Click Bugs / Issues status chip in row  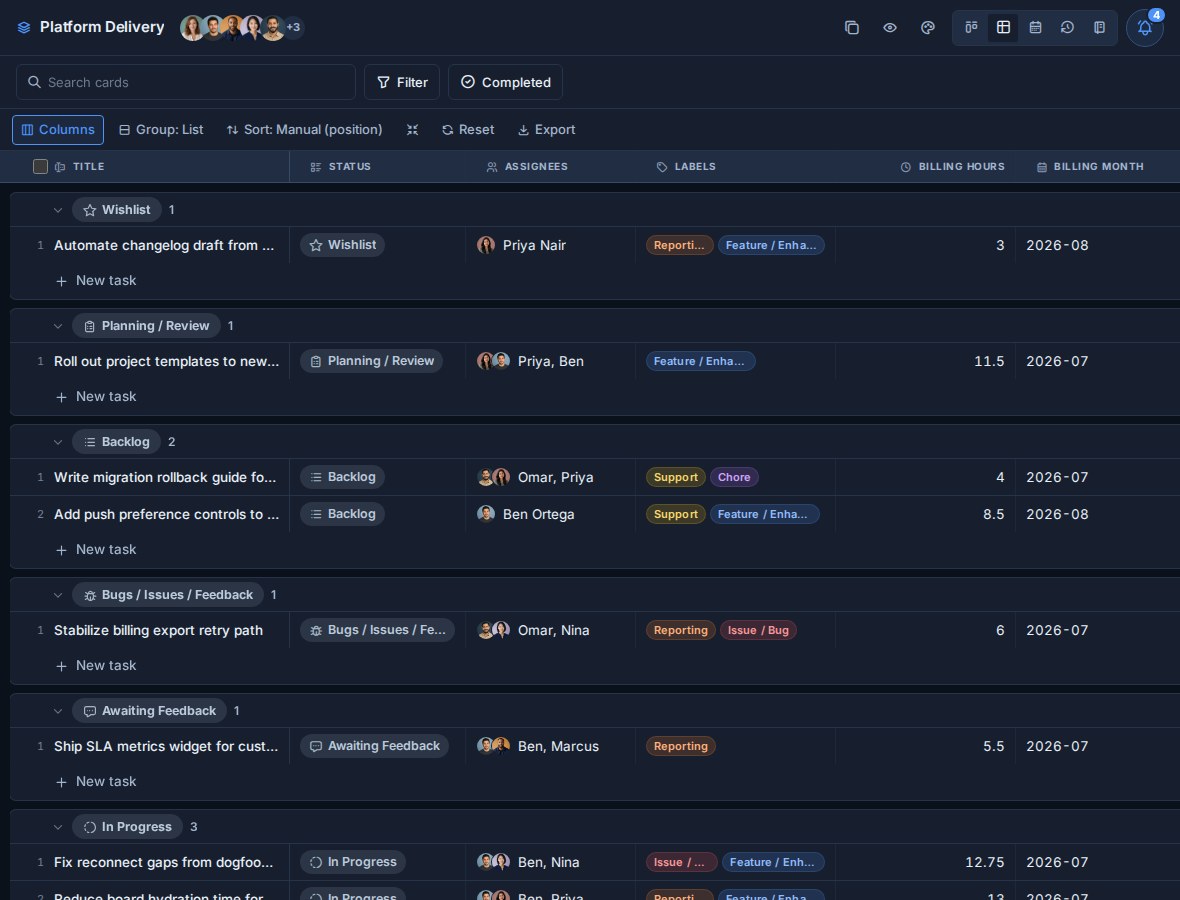[378, 630]
